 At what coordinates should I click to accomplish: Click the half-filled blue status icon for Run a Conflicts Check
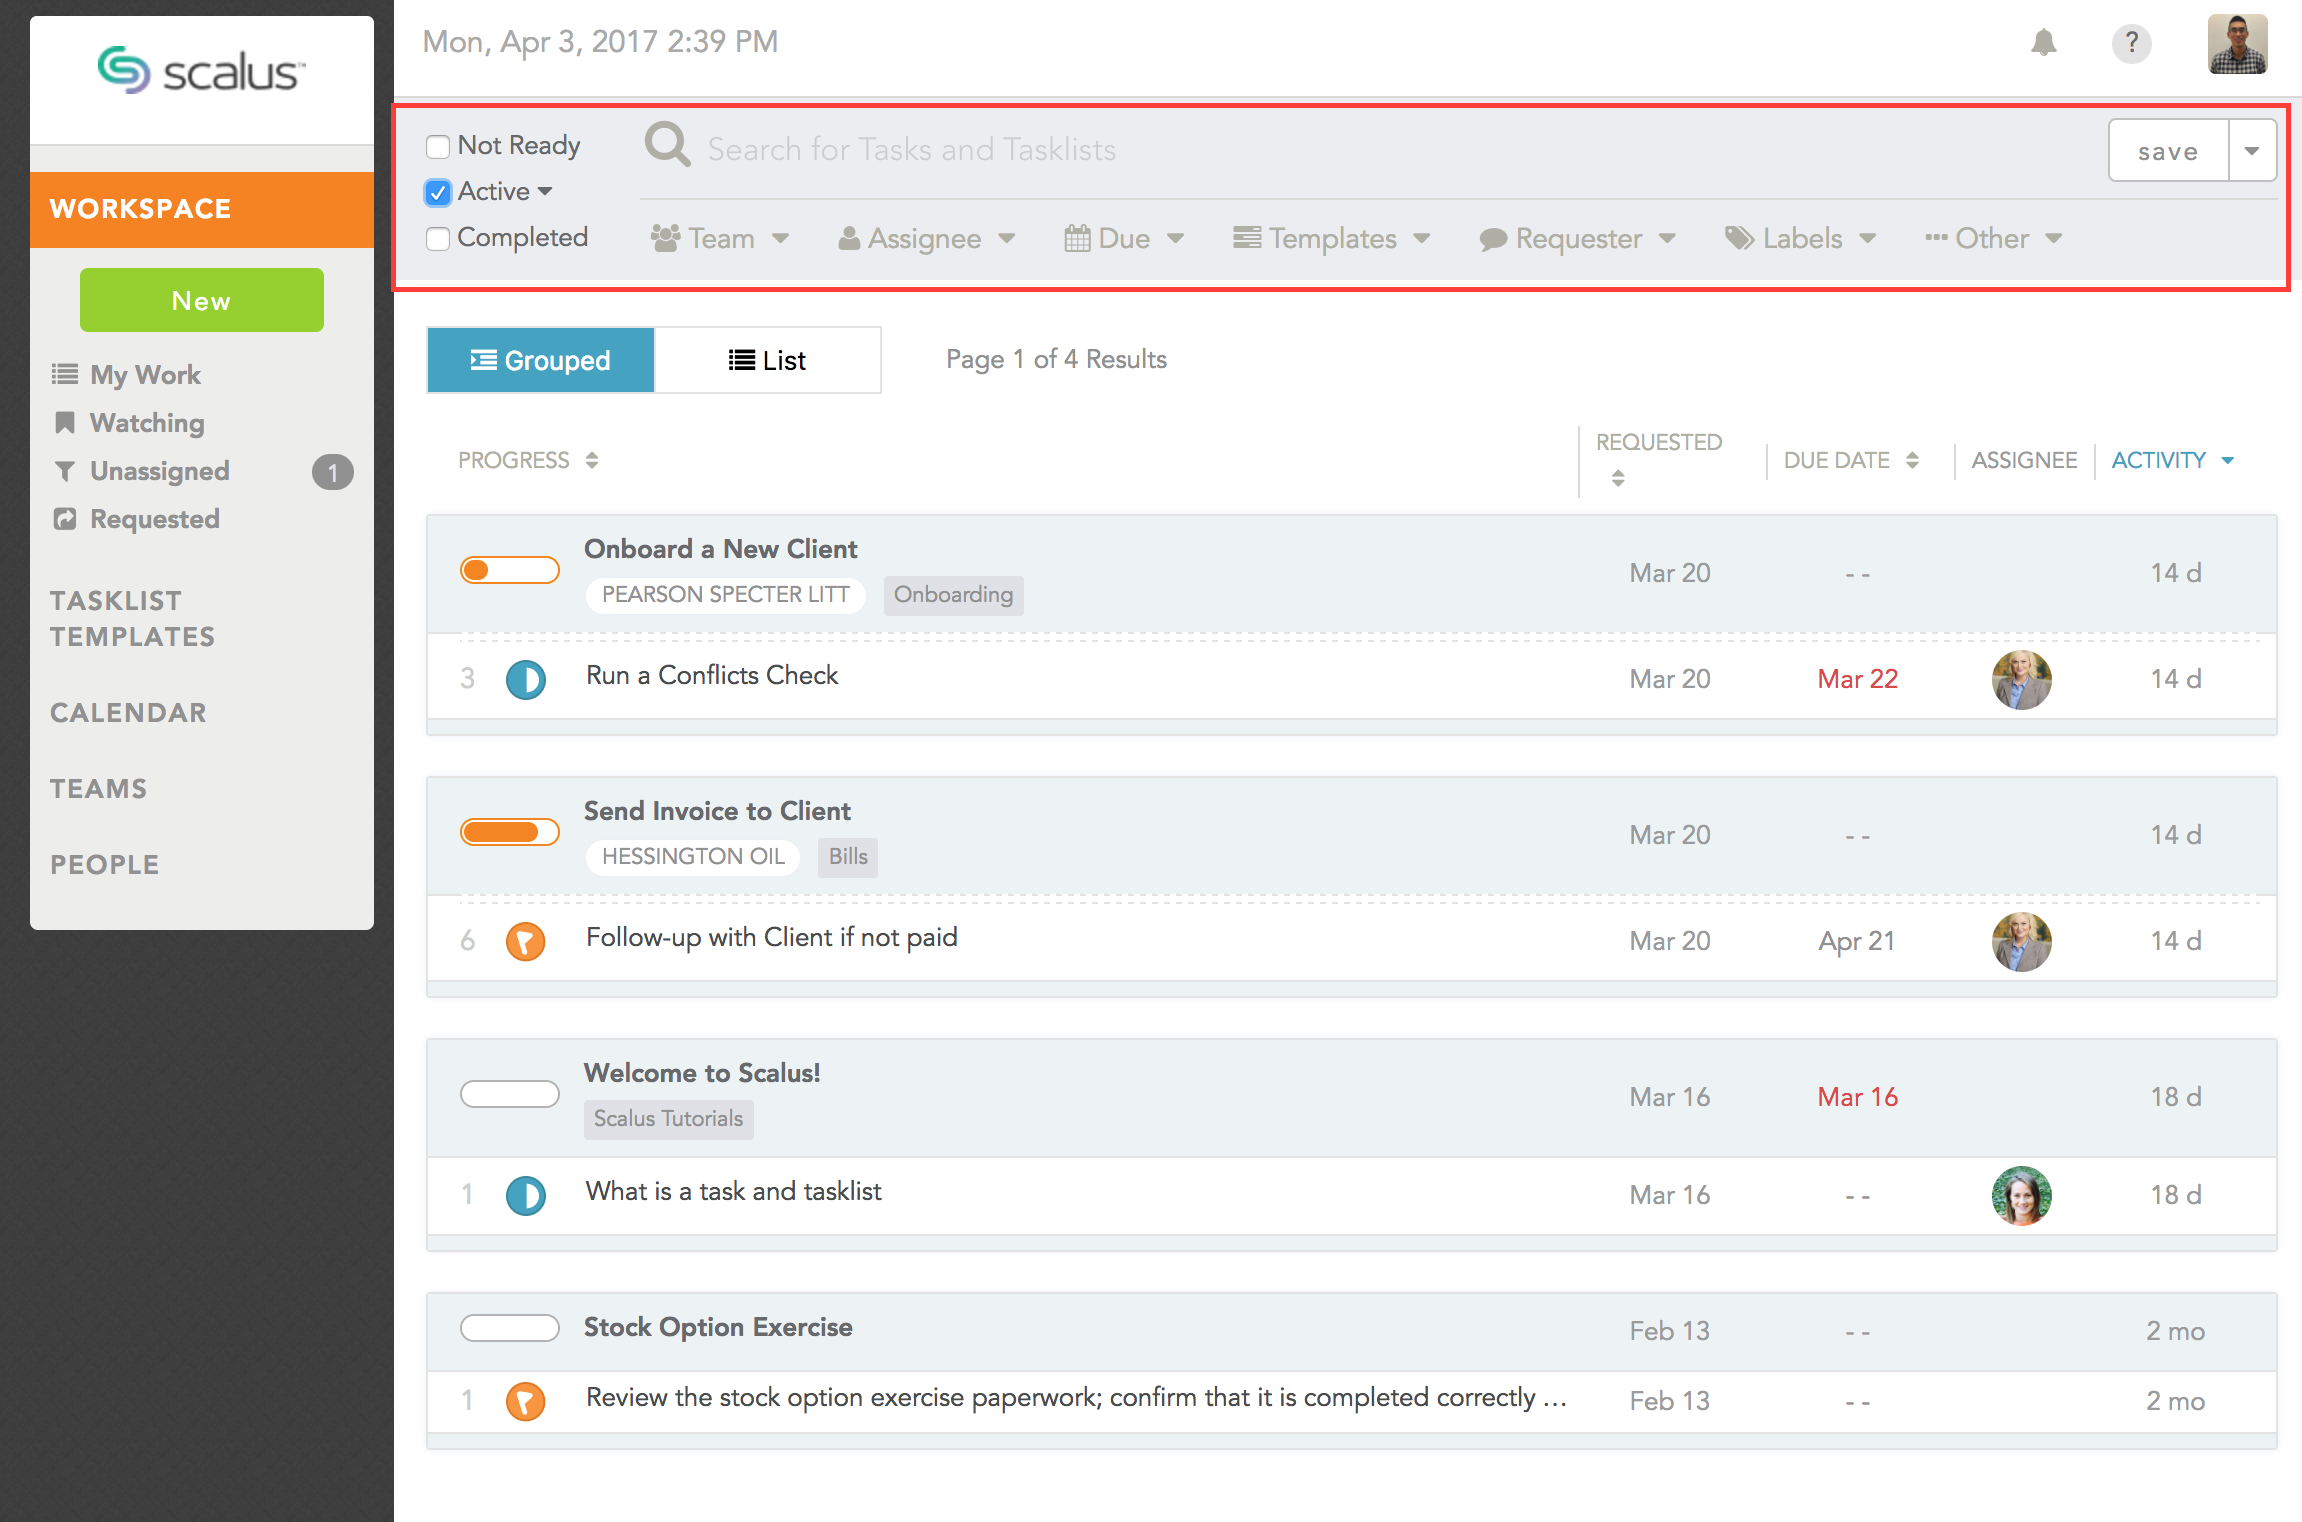pos(525,680)
